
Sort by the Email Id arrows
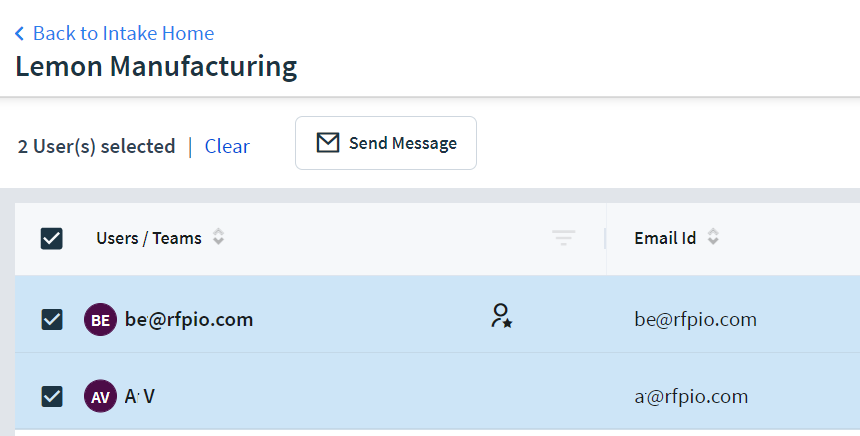click(x=713, y=237)
